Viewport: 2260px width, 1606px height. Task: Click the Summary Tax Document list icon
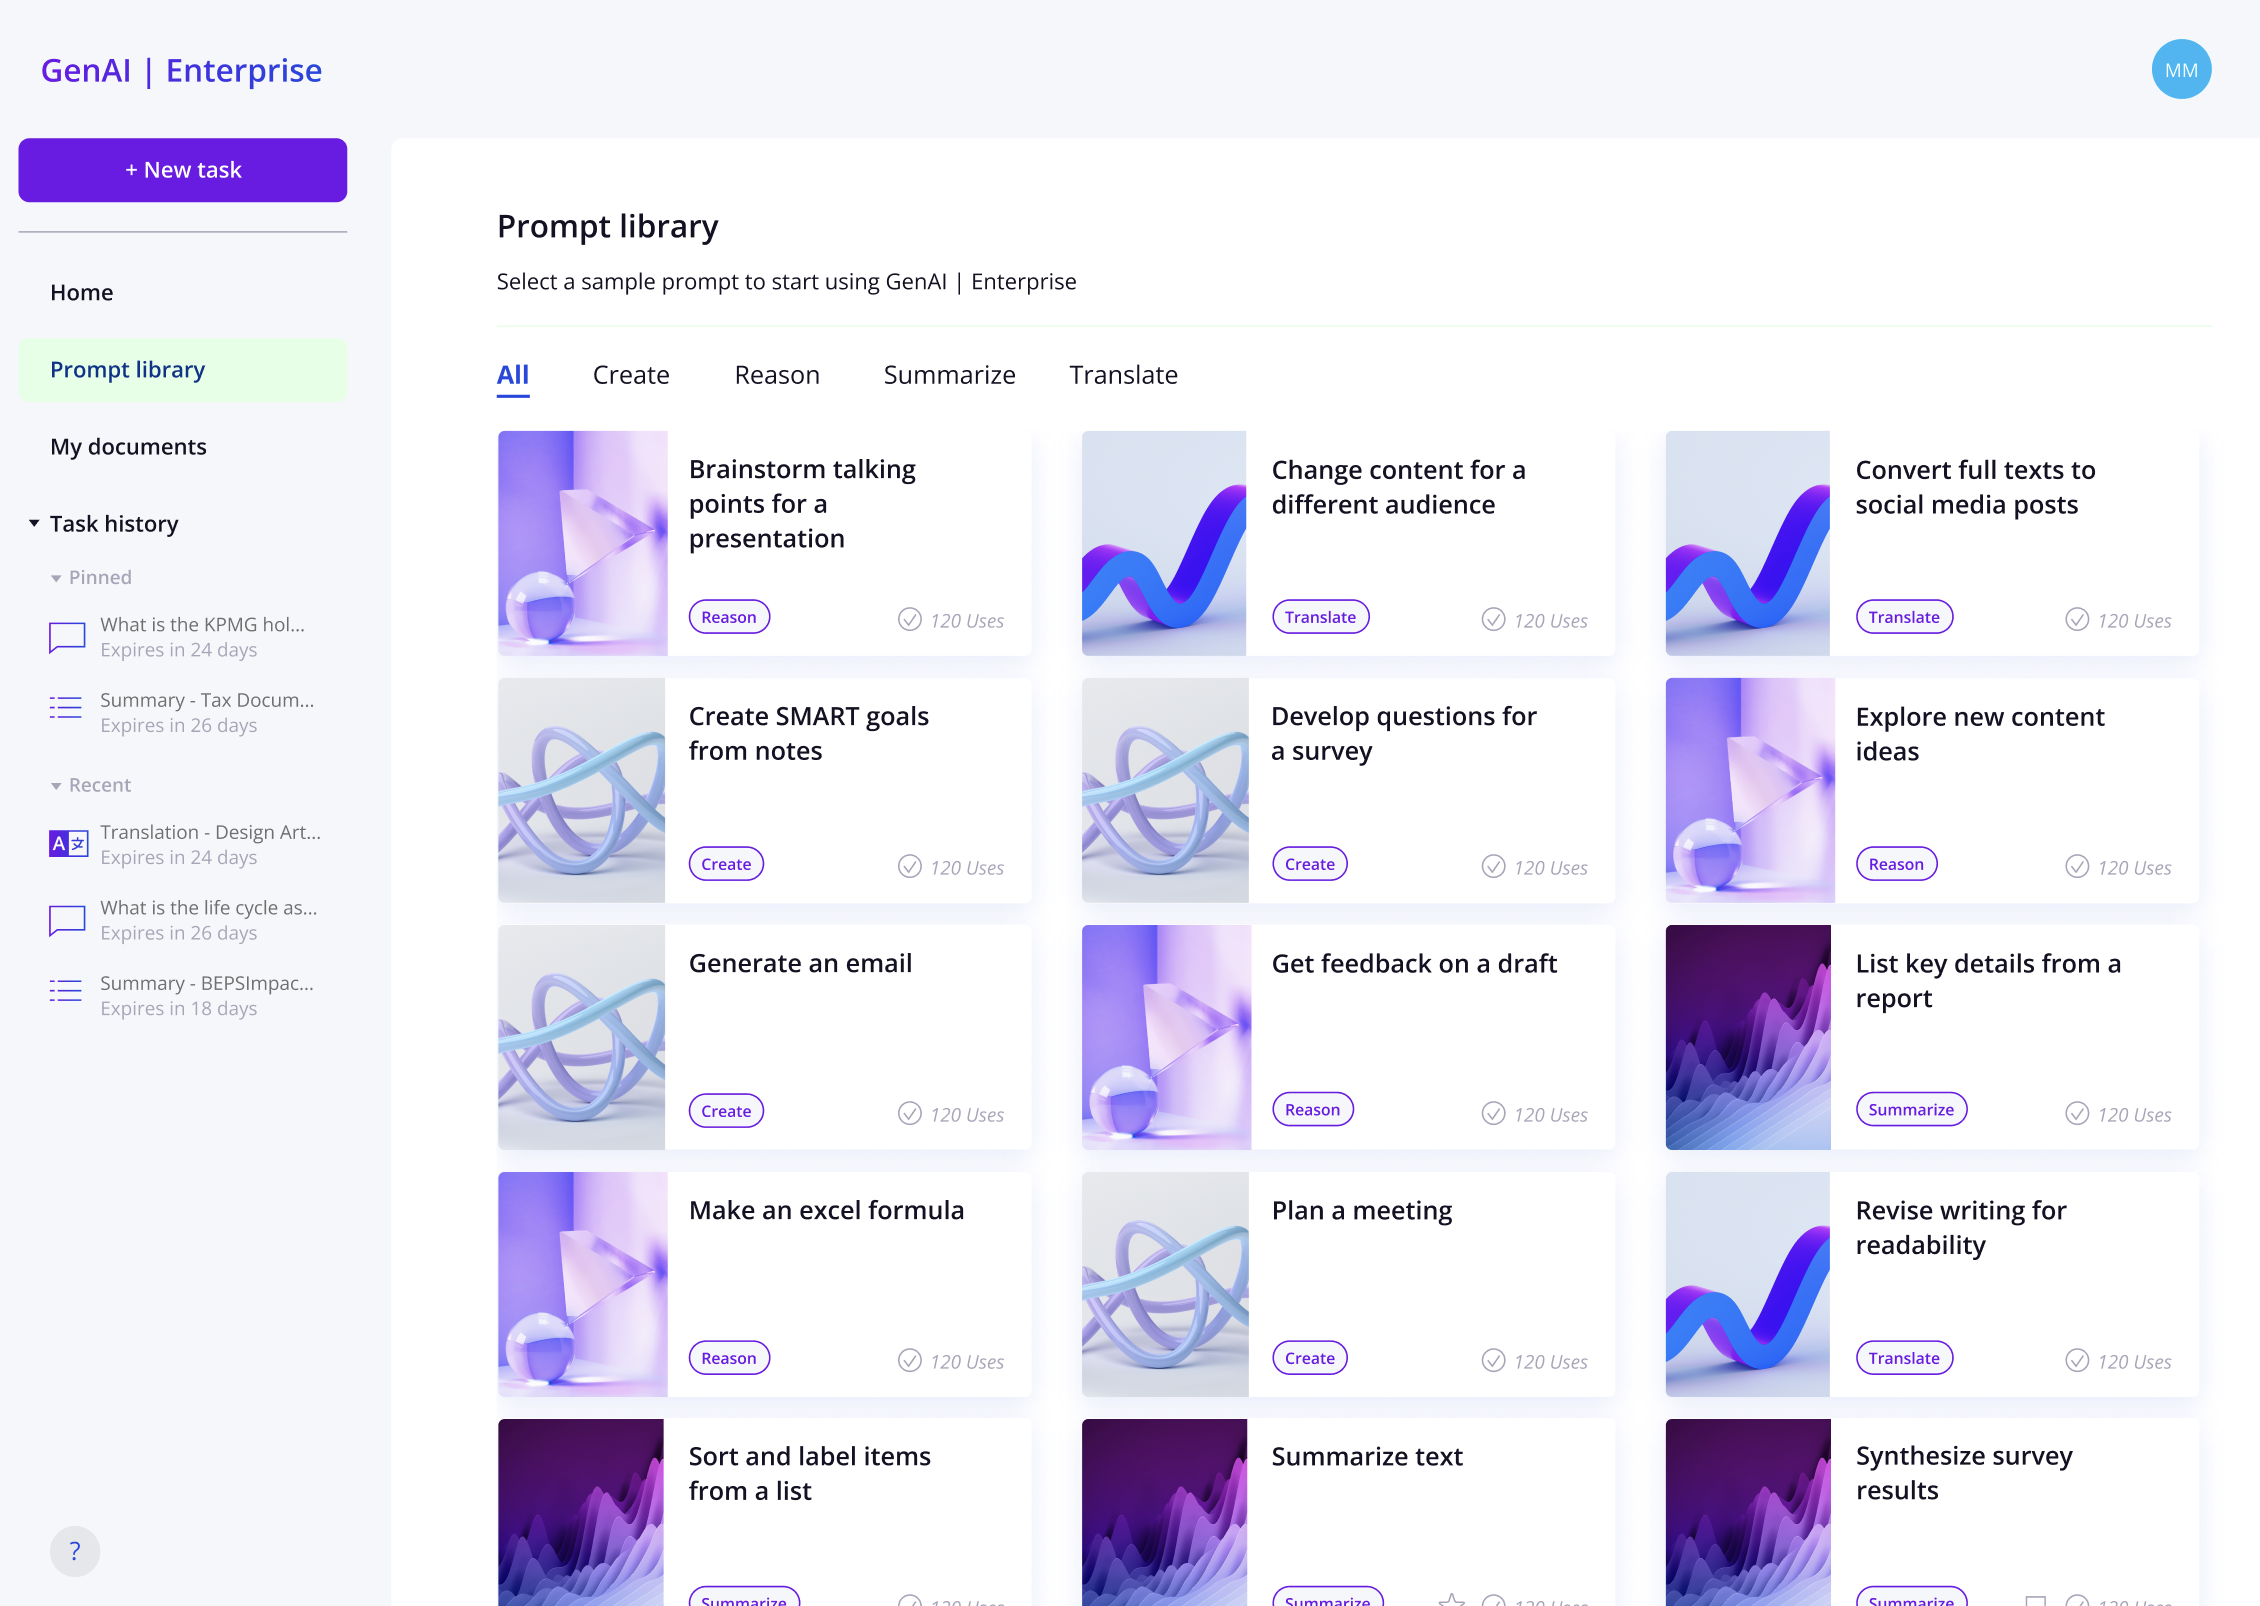(66, 708)
